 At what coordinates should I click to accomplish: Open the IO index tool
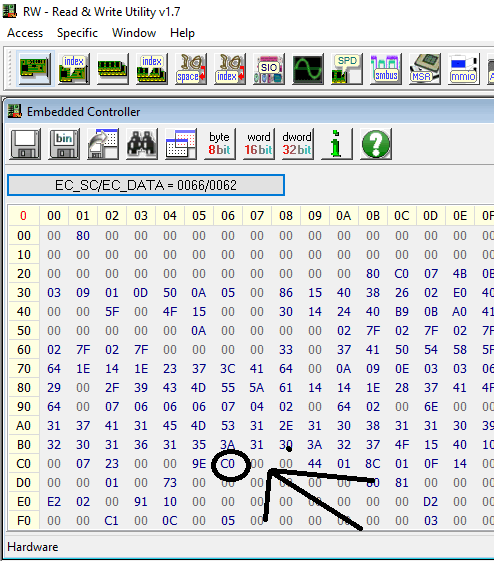230,69
